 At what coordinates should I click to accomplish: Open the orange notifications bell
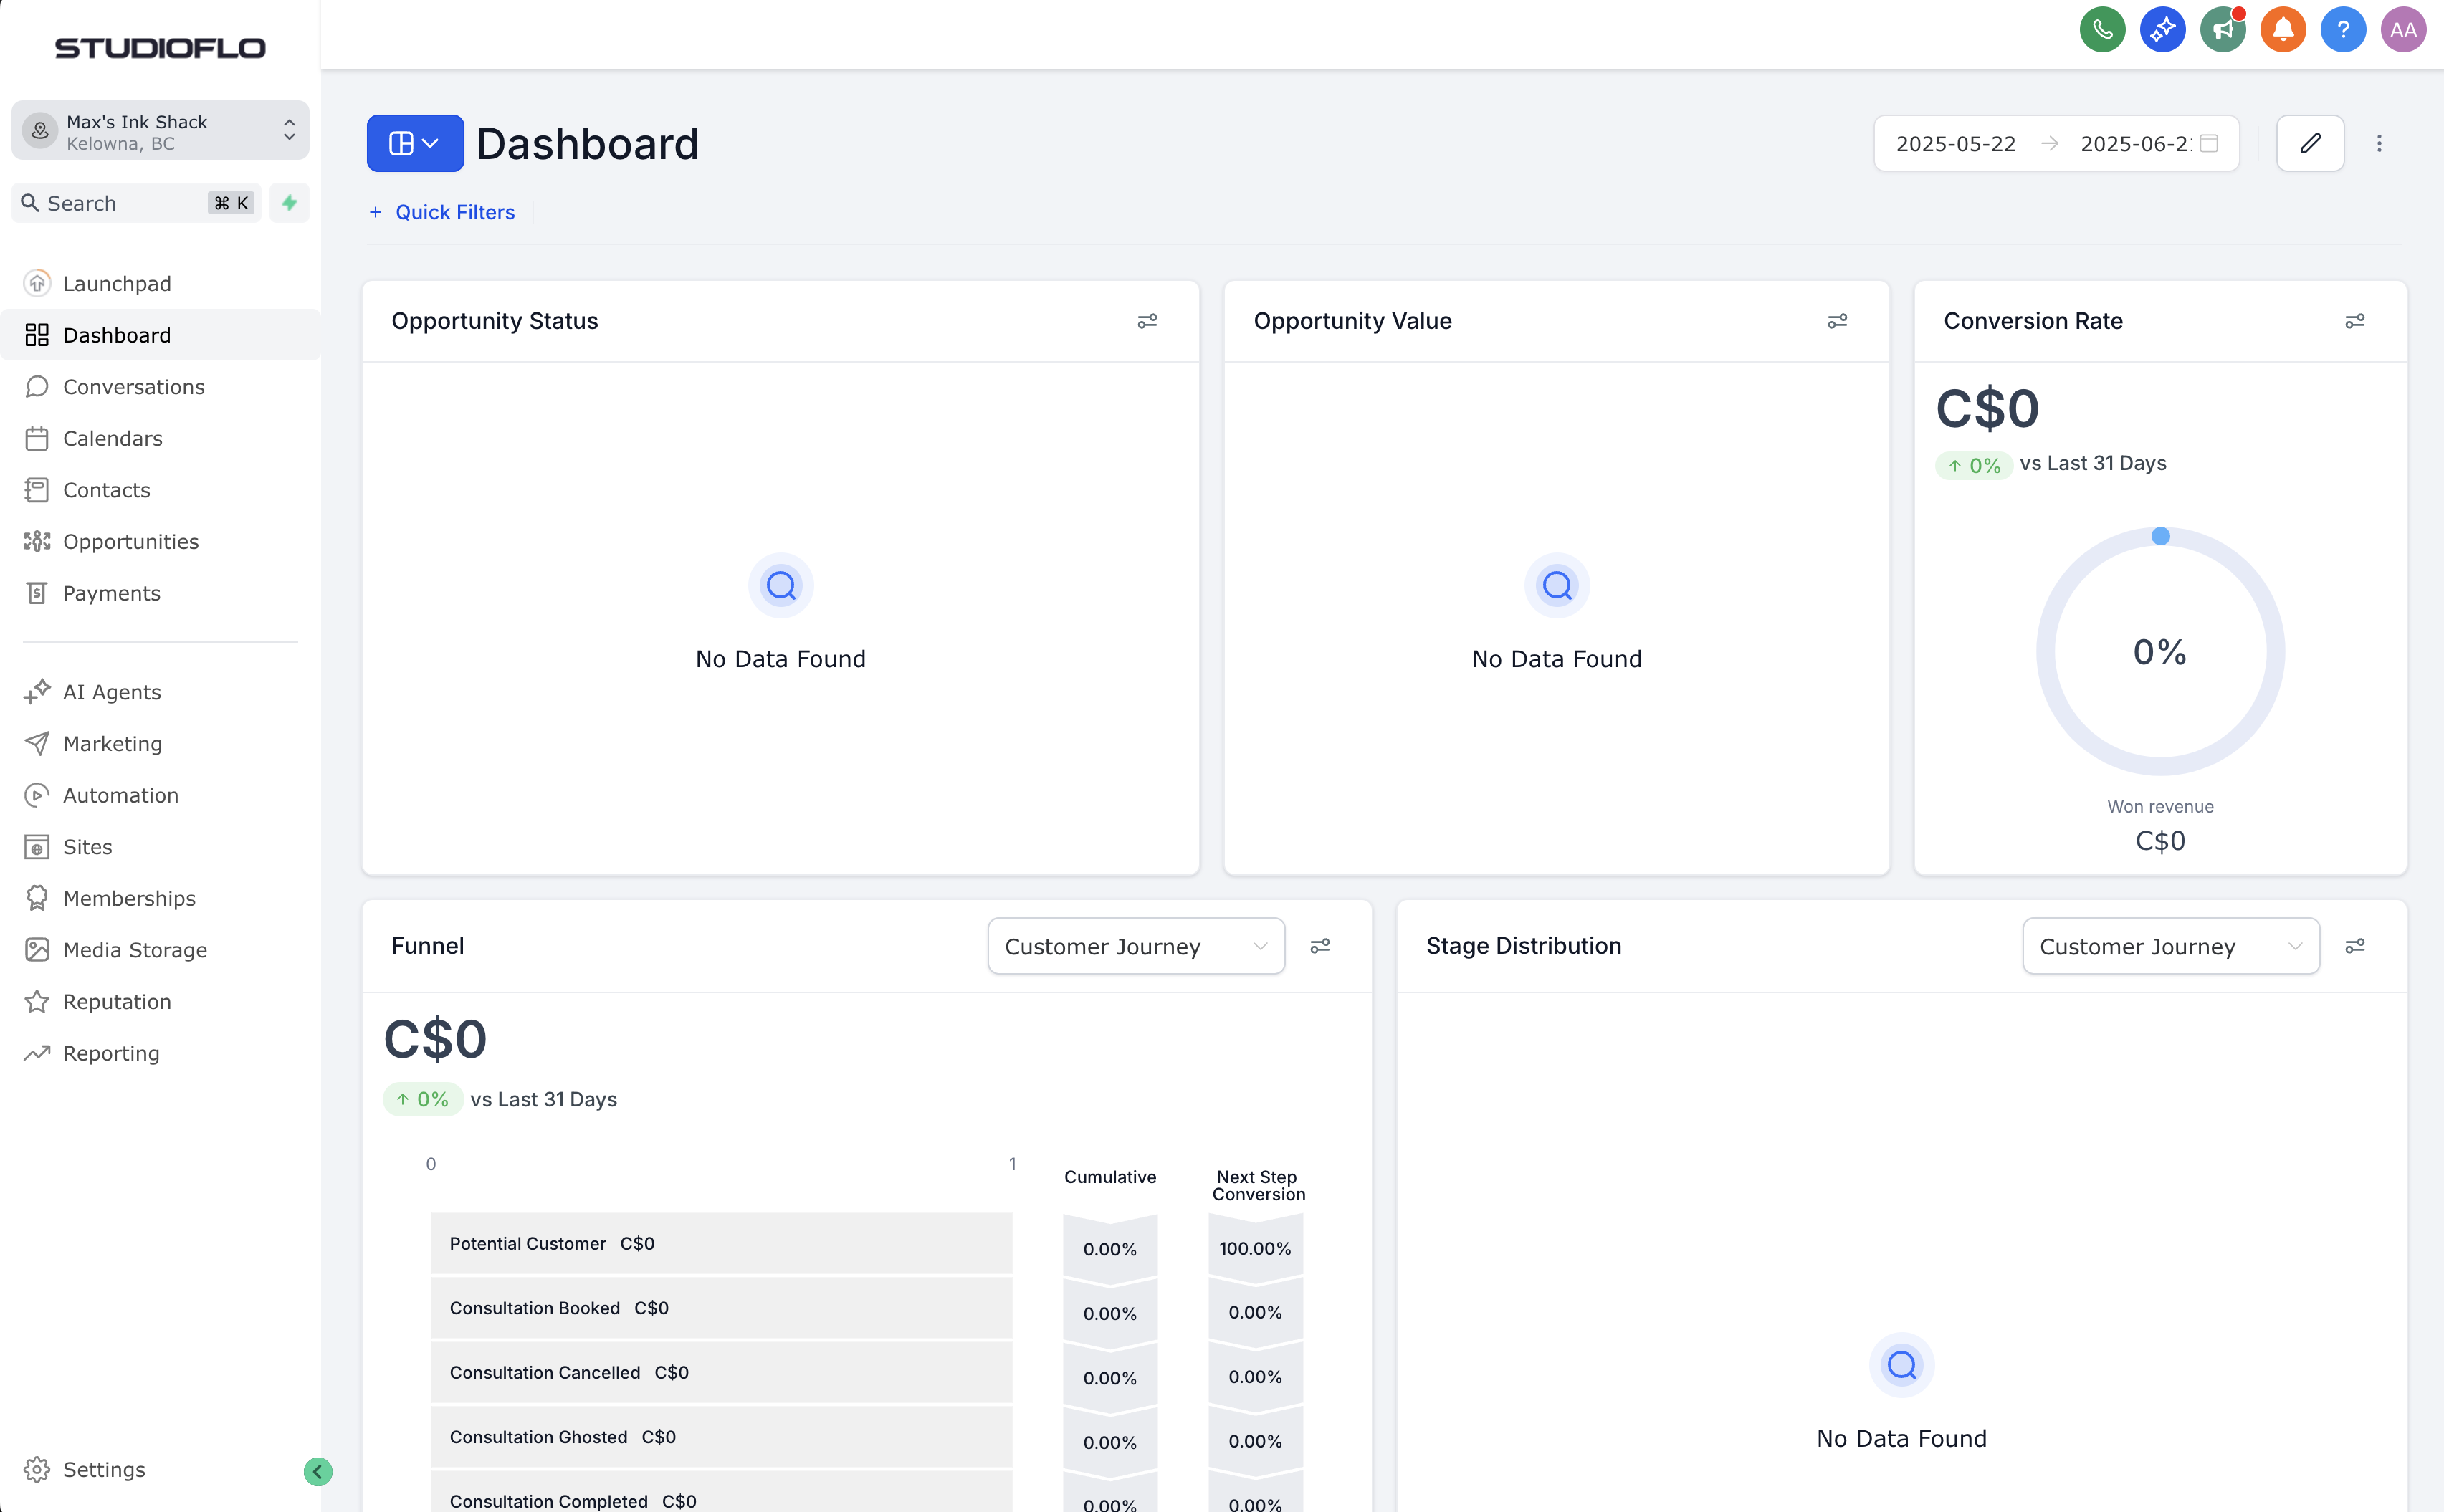[x=2282, y=30]
